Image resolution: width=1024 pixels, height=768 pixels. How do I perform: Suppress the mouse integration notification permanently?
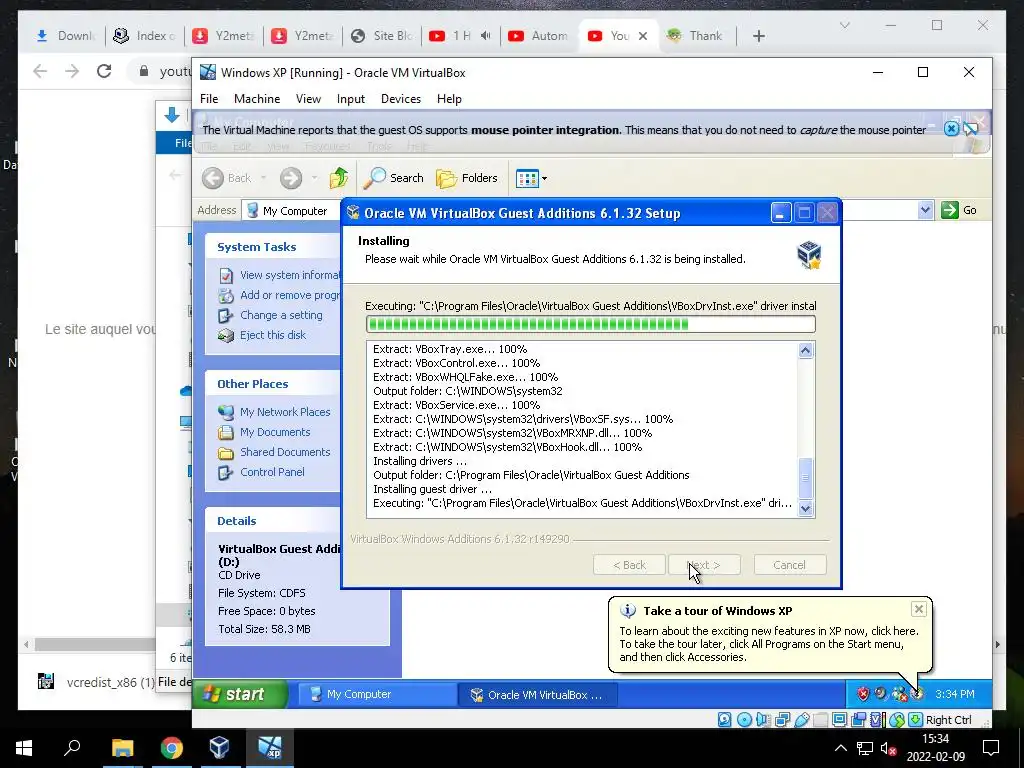click(x=970, y=129)
